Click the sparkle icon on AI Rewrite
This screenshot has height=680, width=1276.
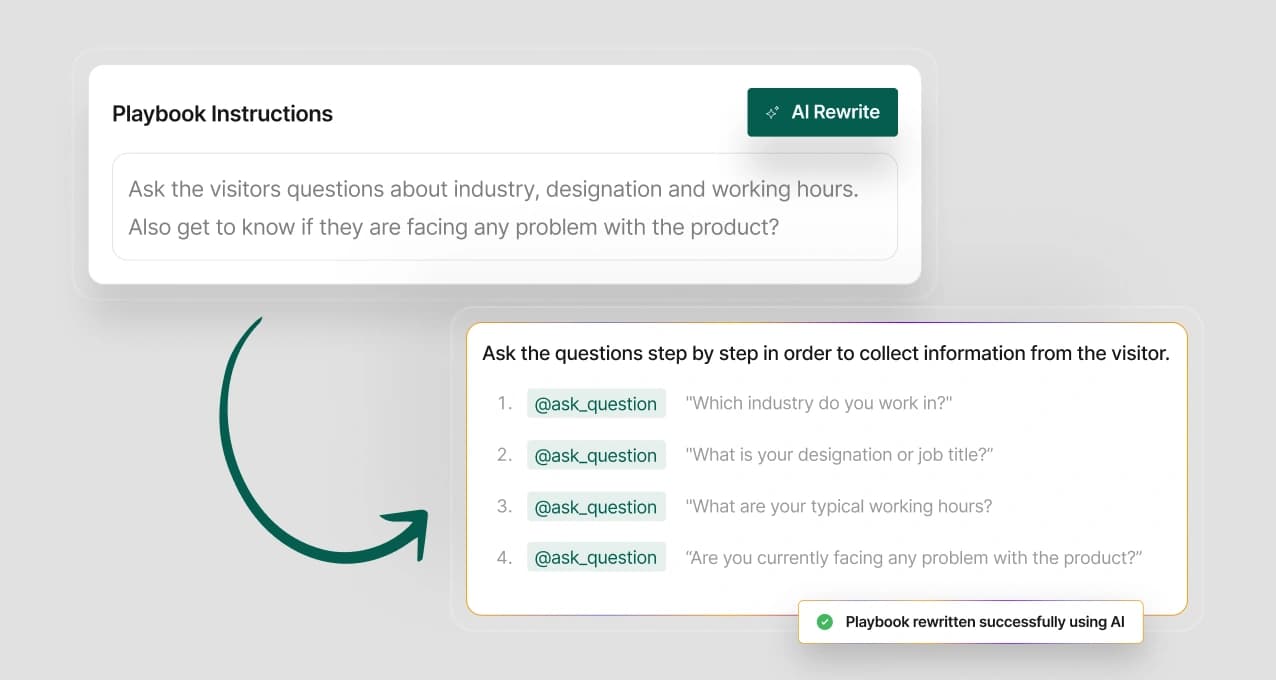coord(772,113)
